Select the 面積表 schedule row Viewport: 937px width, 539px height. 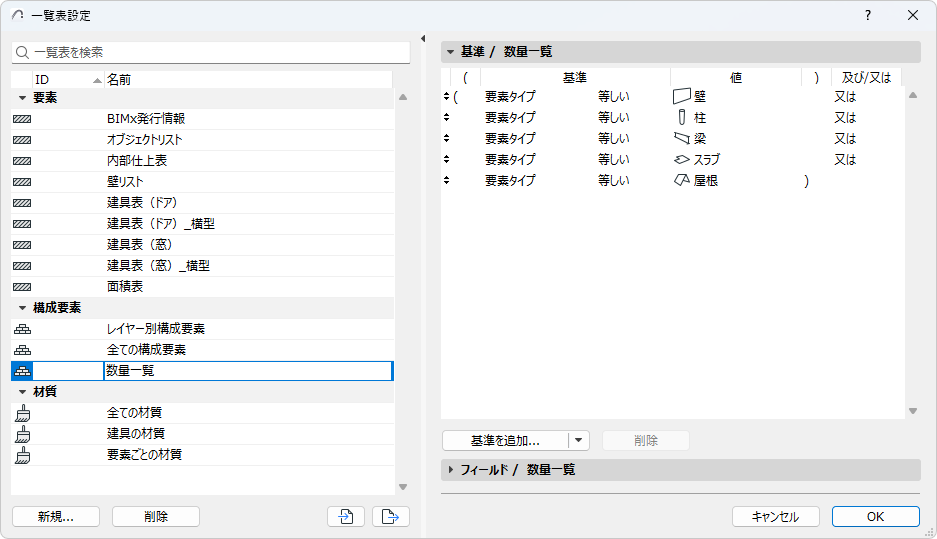[x=203, y=287]
